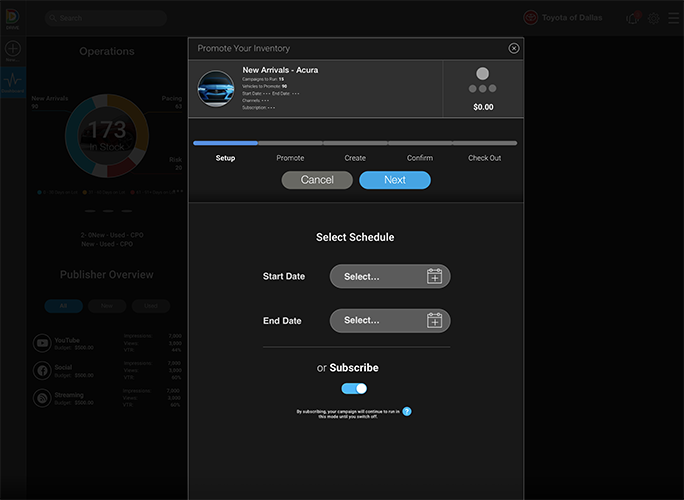Open the notifications icon in header
The width and height of the screenshot is (684, 500).
pyautogui.click(x=632, y=18)
